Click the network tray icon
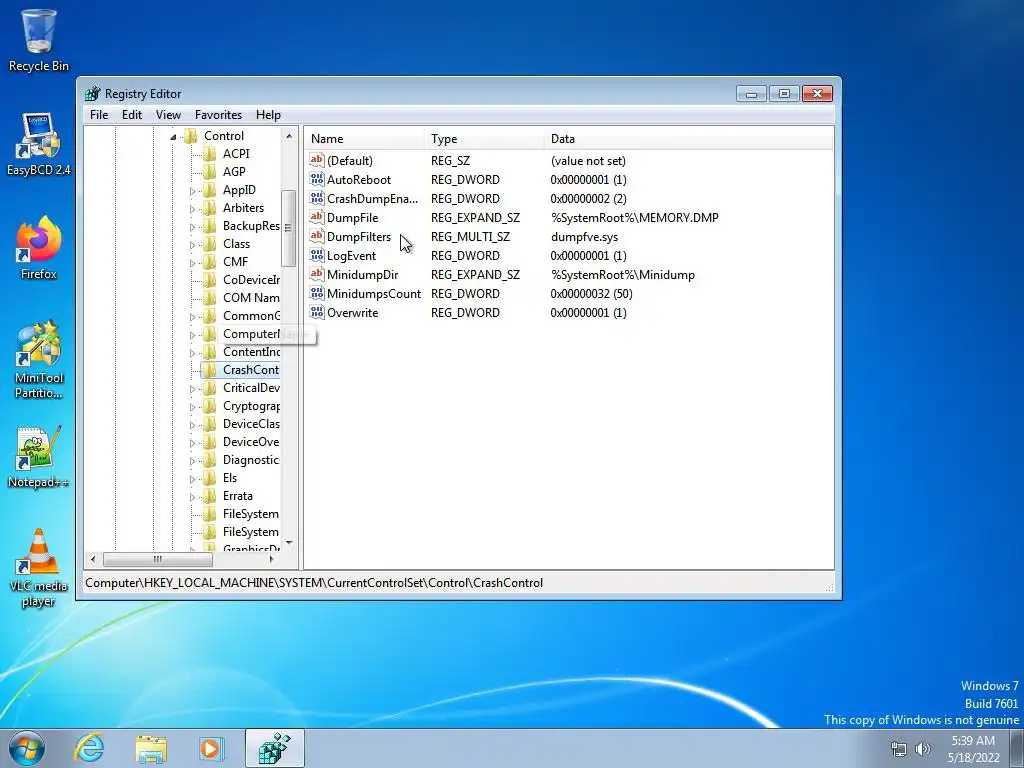 [899, 749]
